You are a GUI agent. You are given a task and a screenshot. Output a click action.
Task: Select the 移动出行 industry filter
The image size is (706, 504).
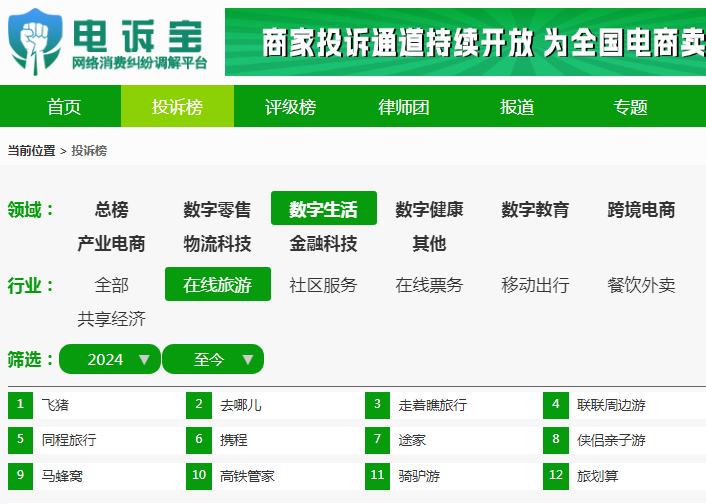(535, 285)
